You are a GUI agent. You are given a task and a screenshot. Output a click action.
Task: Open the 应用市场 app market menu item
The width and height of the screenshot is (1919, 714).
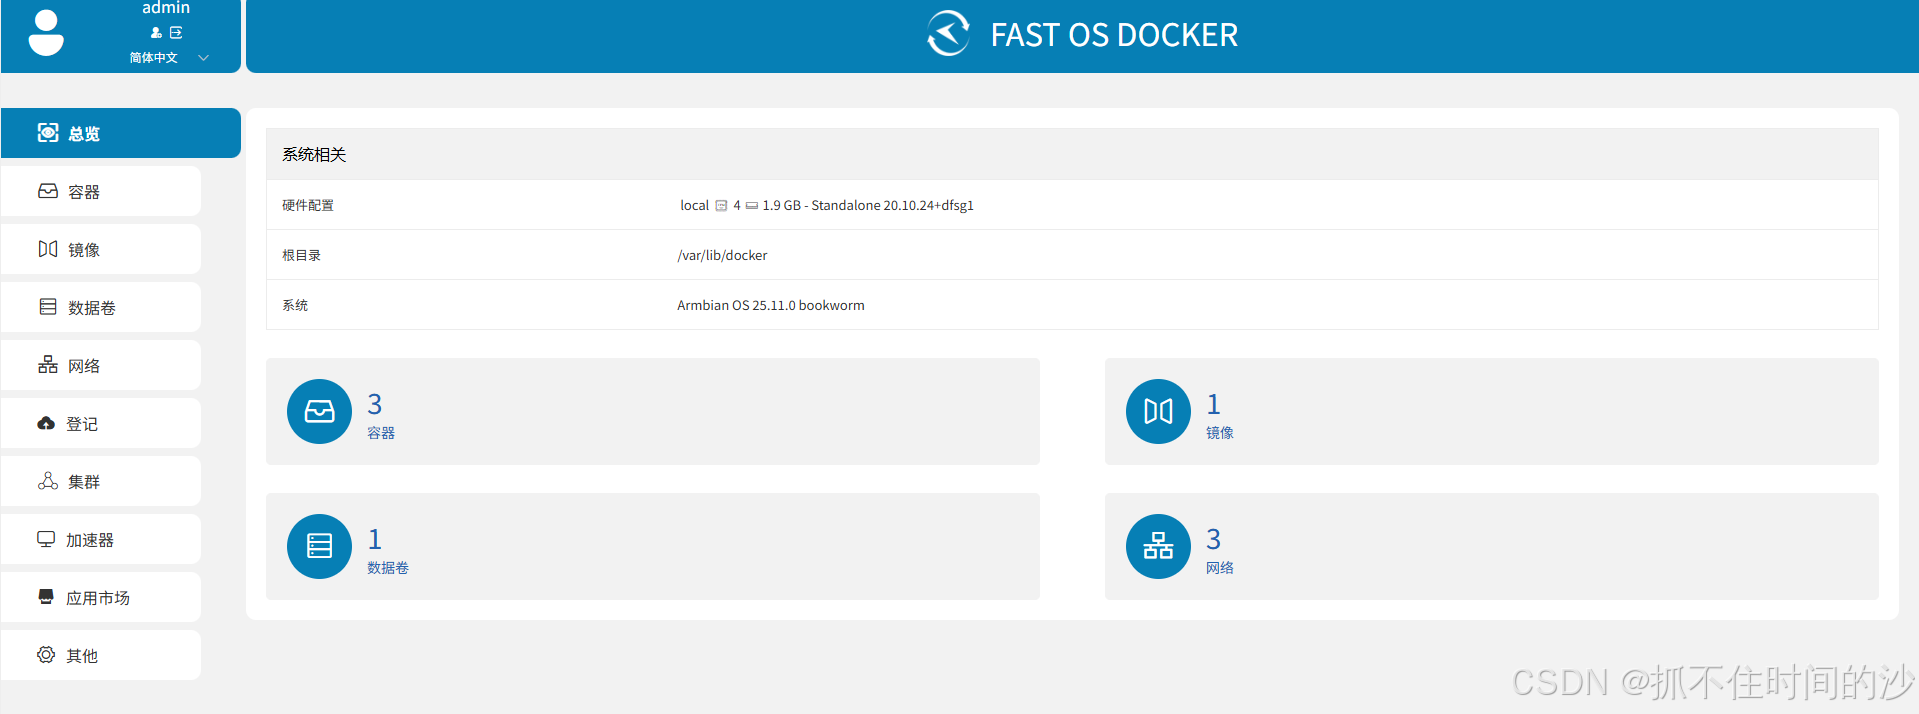(101, 597)
